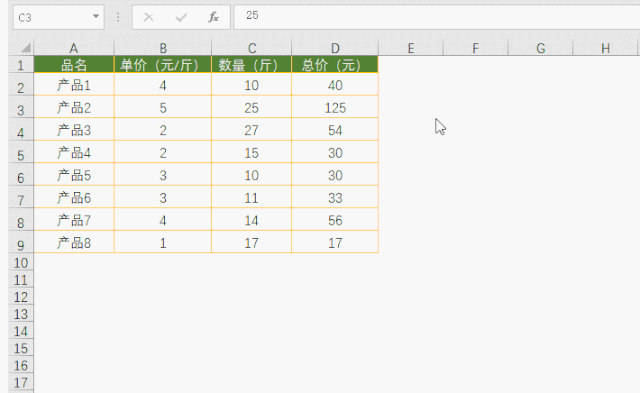Click the enter checkmark icon in formula bar

[181, 18]
